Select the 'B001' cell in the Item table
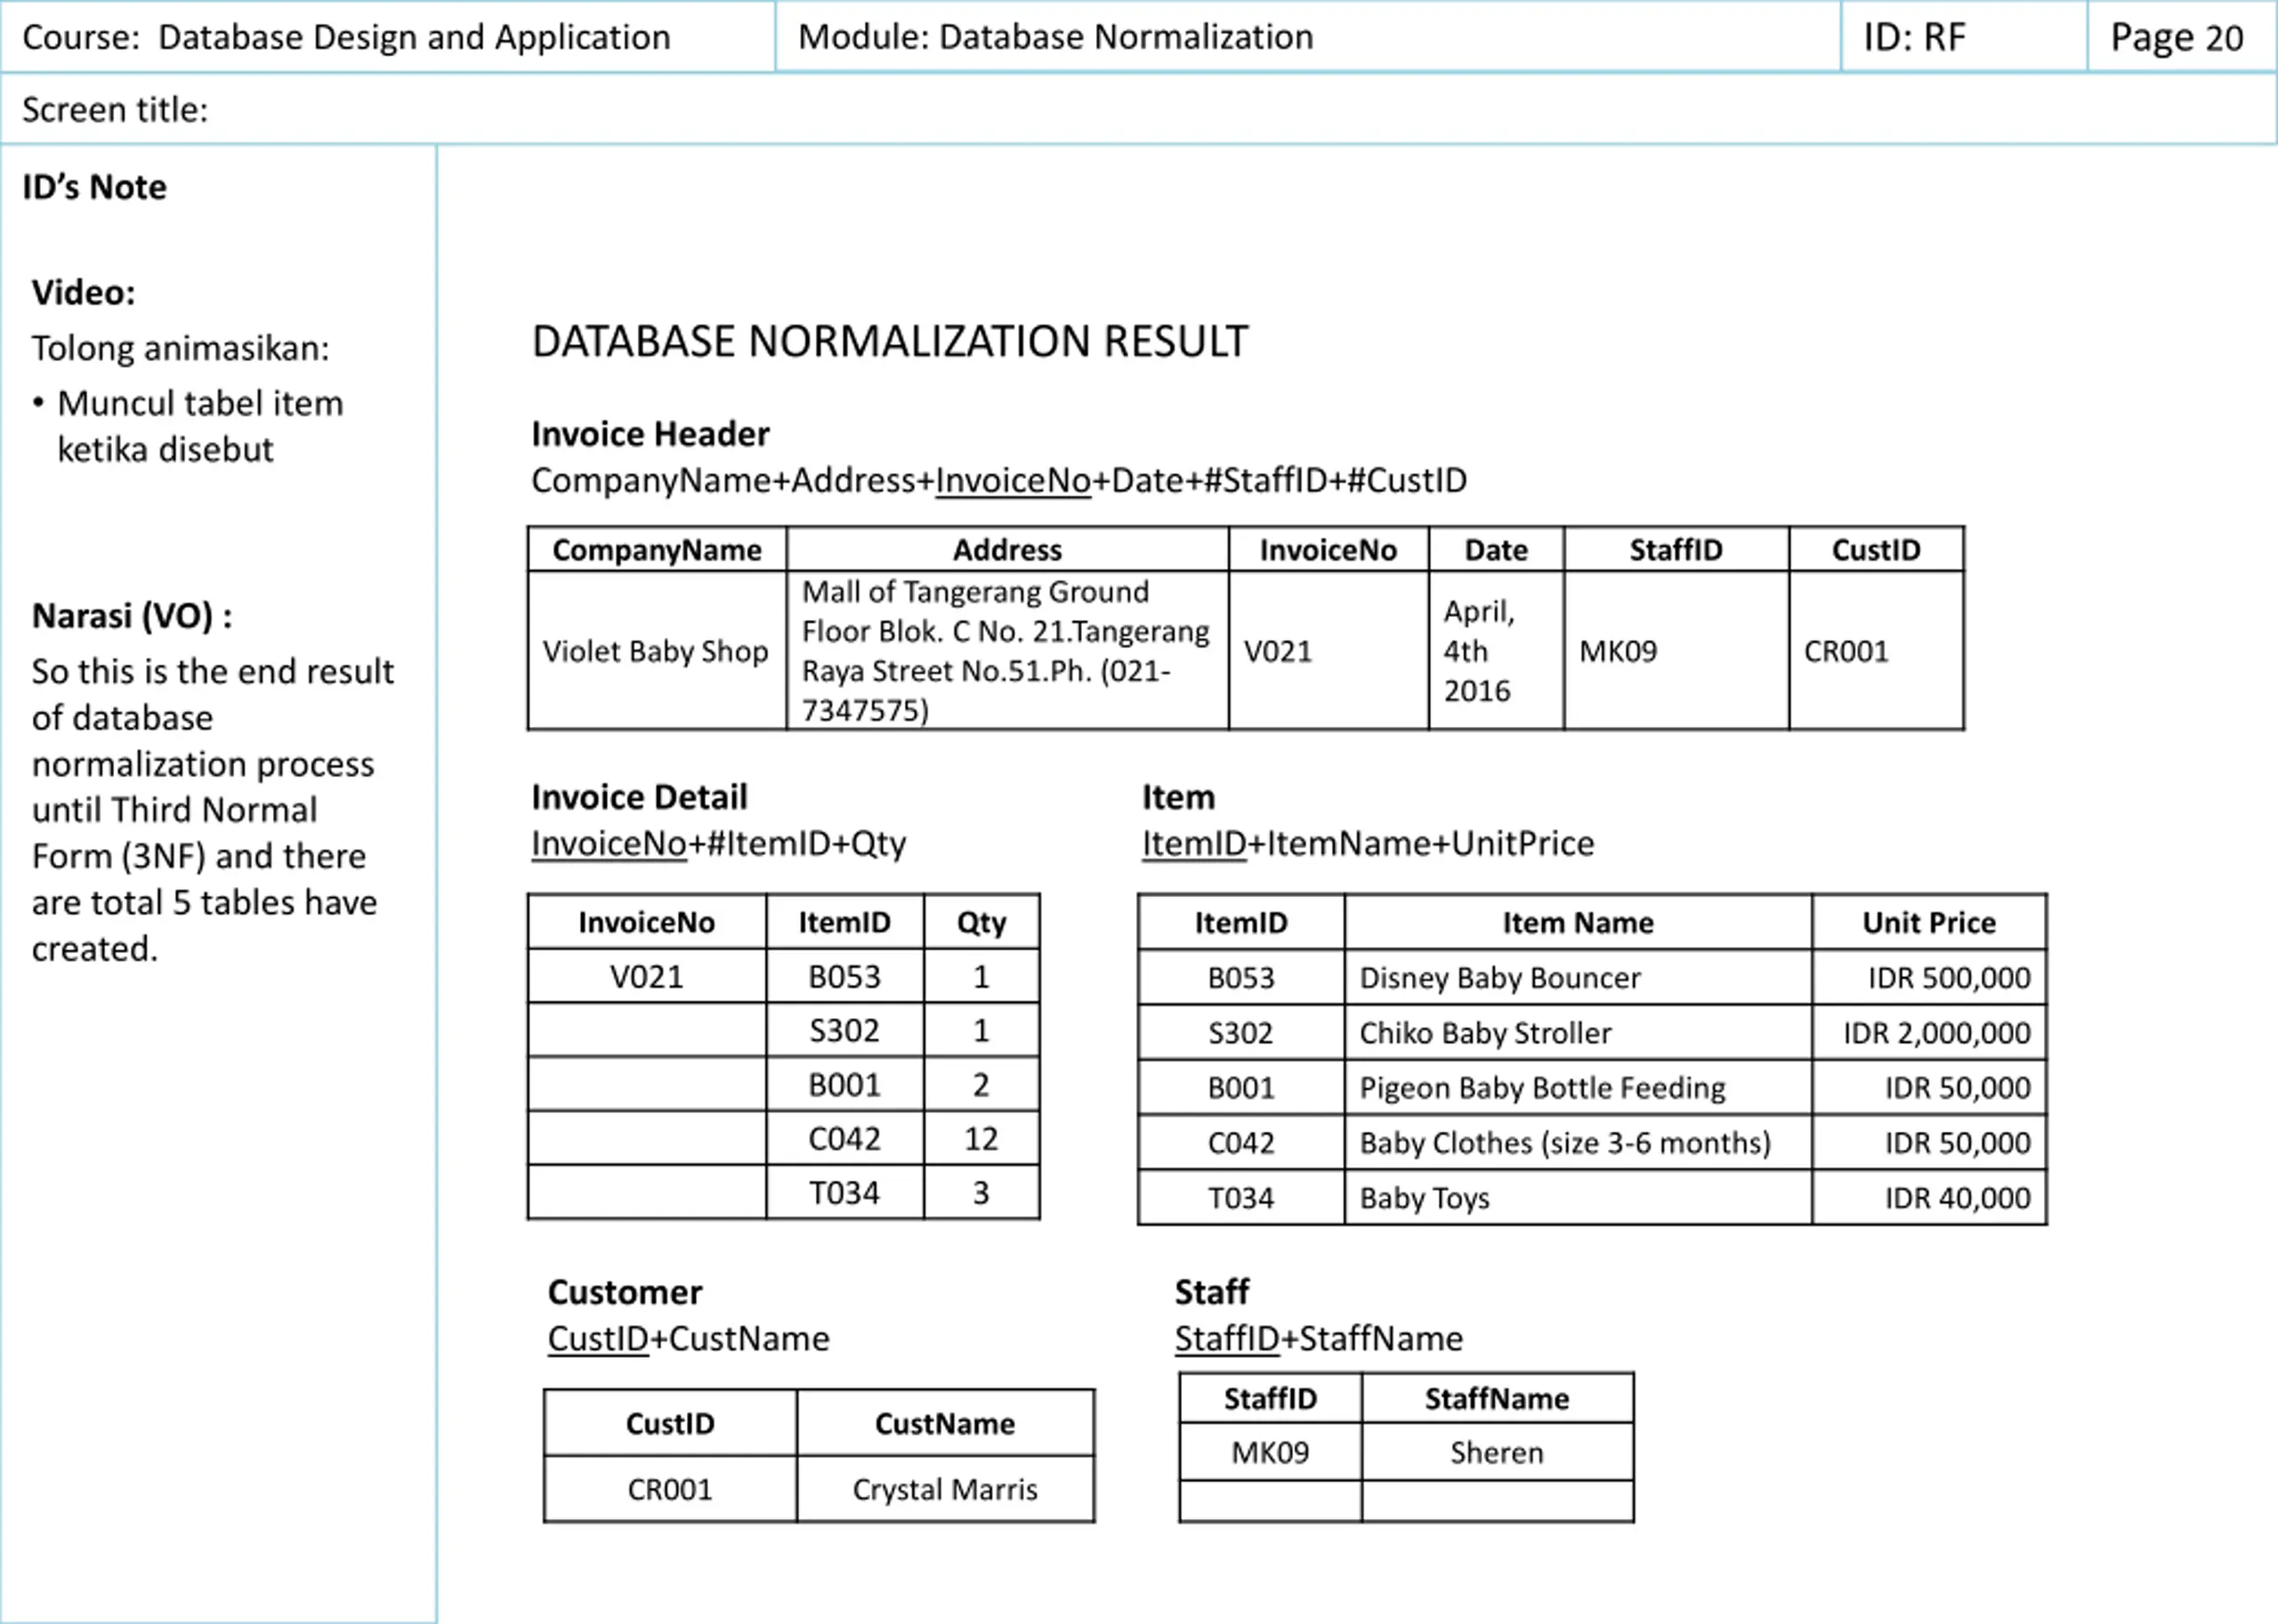2278x1624 pixels. [x=1241, y=1087]
